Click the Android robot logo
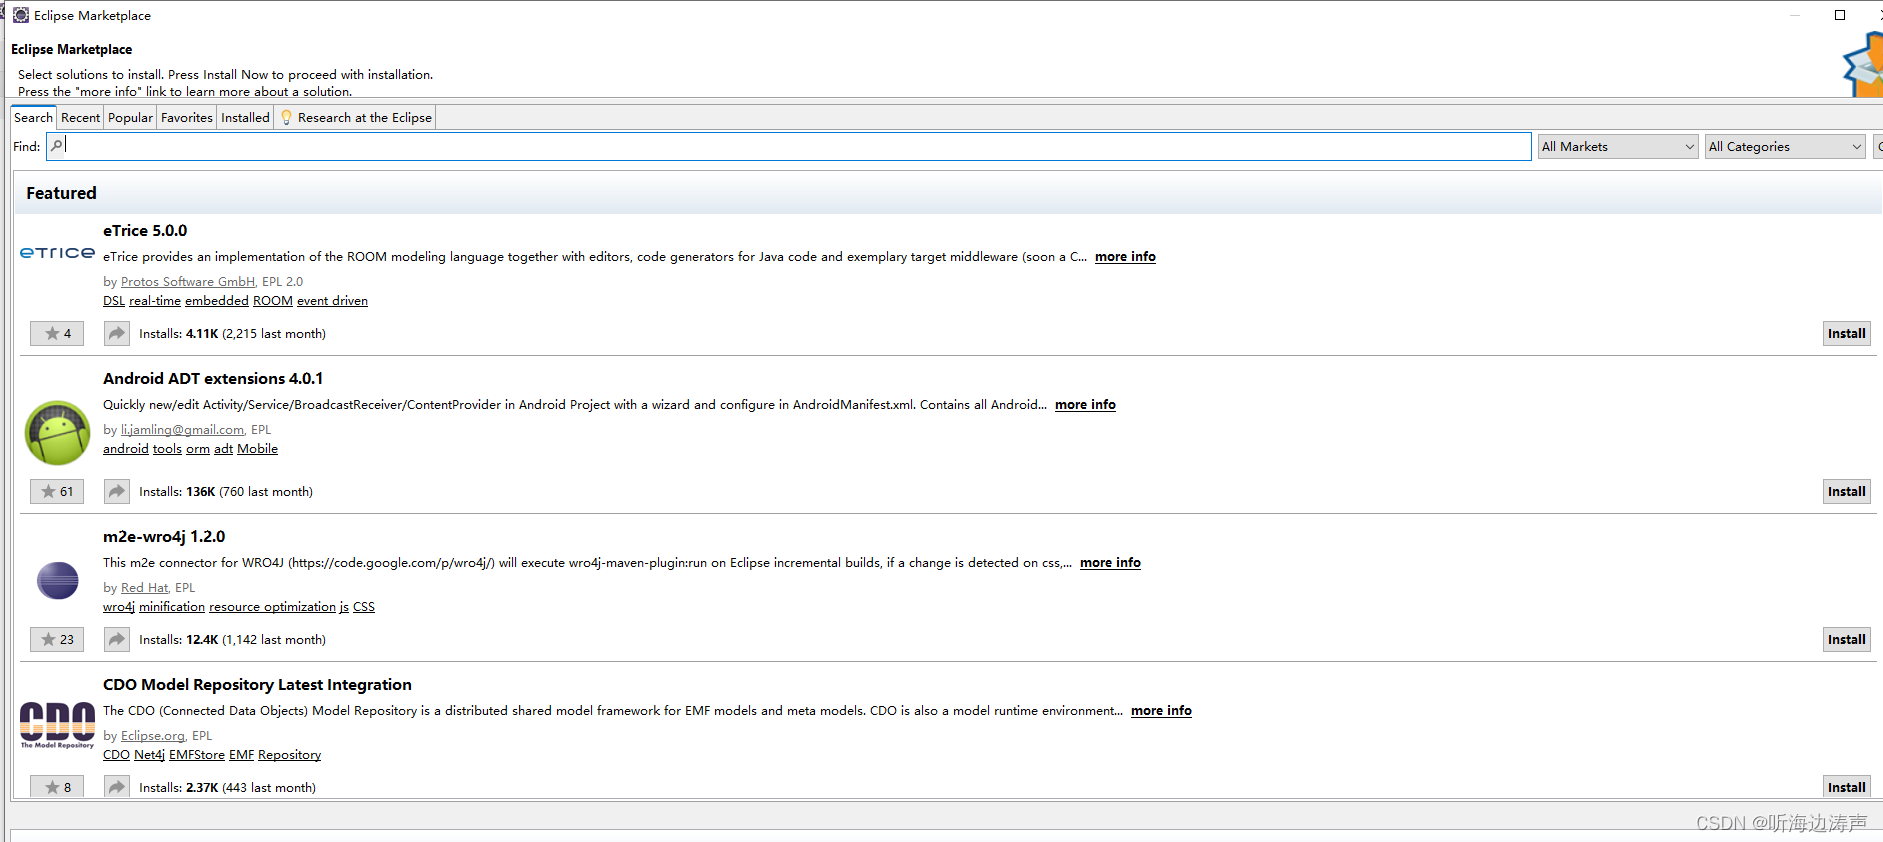Image resolution: width=1883 pixels, height=842 pixels. point(57,433)
